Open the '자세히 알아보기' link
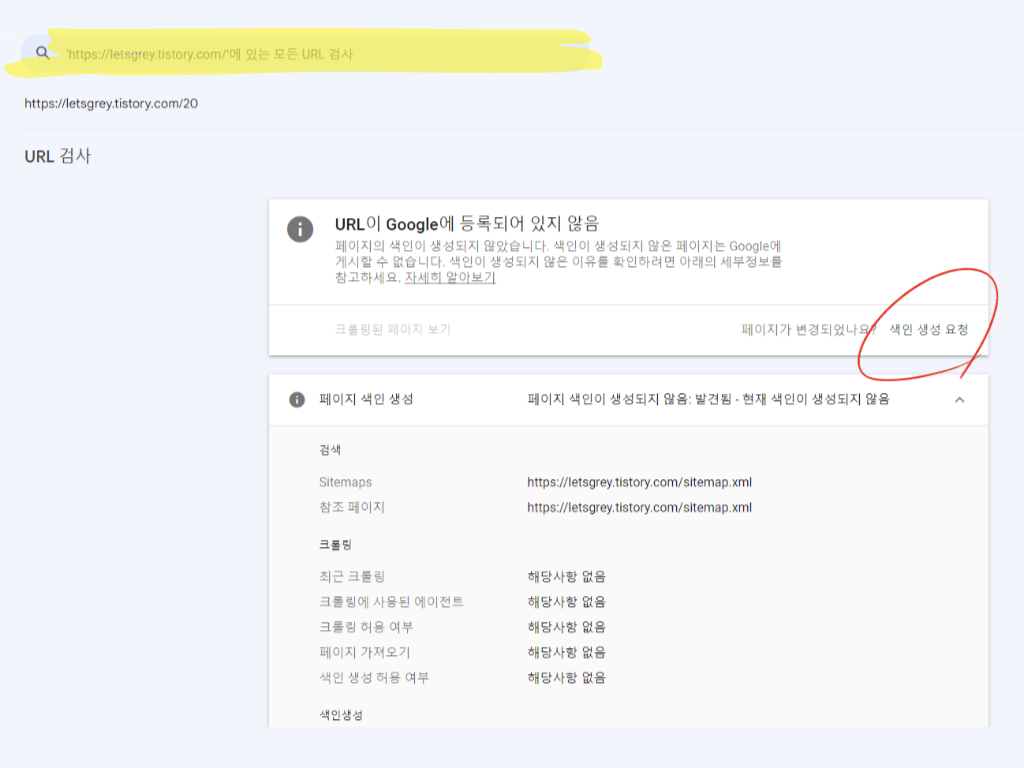The image size is (1024, 768). coord(450,278)
